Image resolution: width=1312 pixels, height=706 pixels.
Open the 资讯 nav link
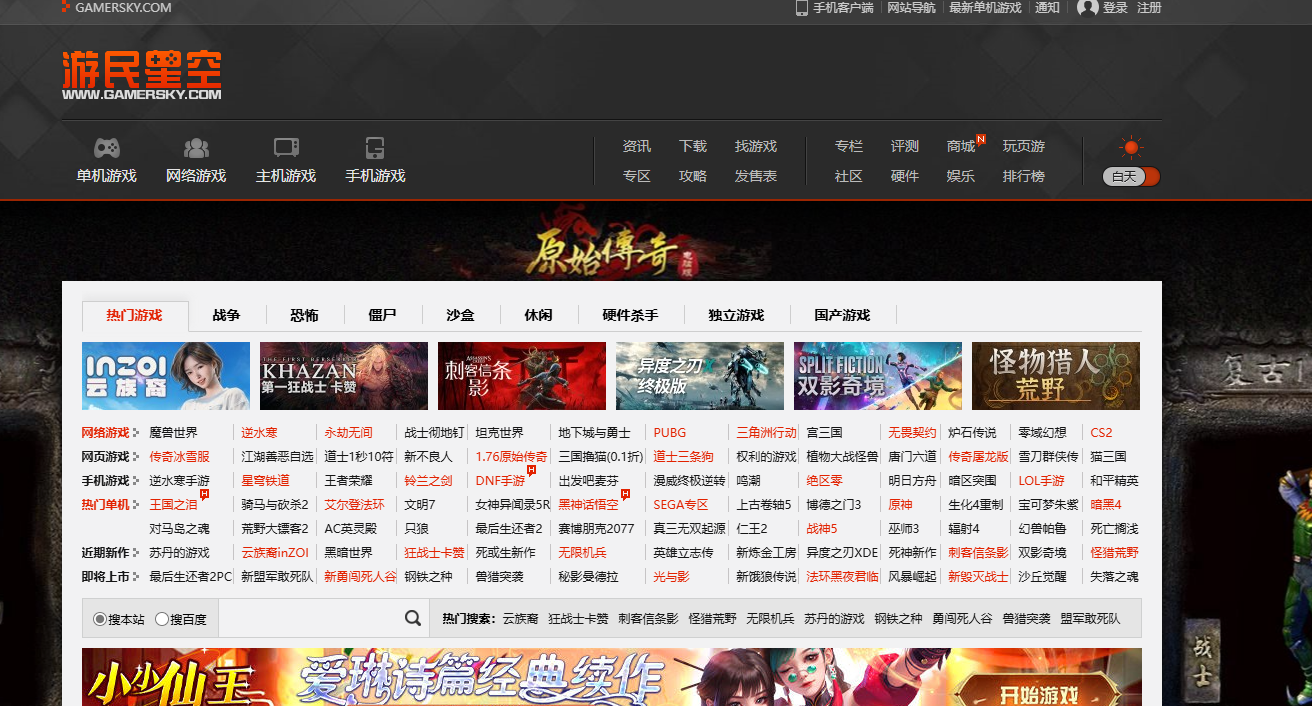(x=637, y=146)
